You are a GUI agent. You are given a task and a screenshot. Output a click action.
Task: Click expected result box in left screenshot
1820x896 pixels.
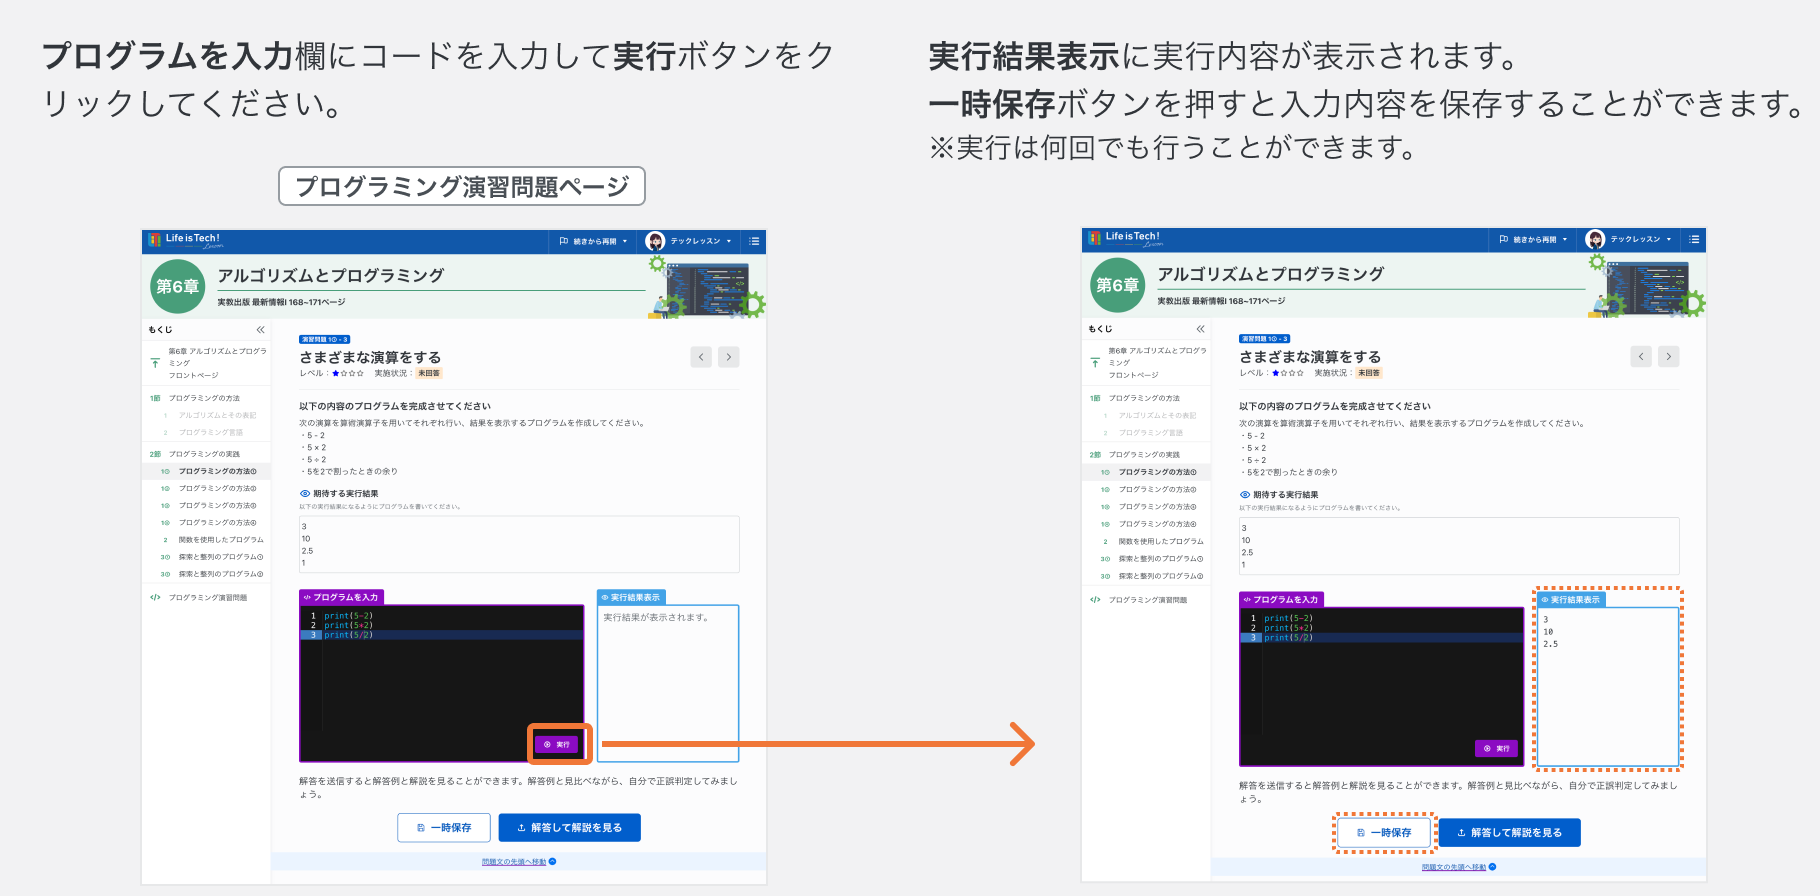pos(519,544)
